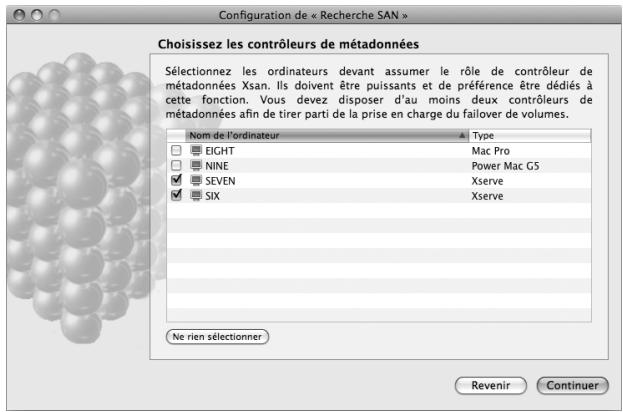Viewport: 623px width, 412px height.
Task: Go back with the Revenir button
Action: click(491, 385)
